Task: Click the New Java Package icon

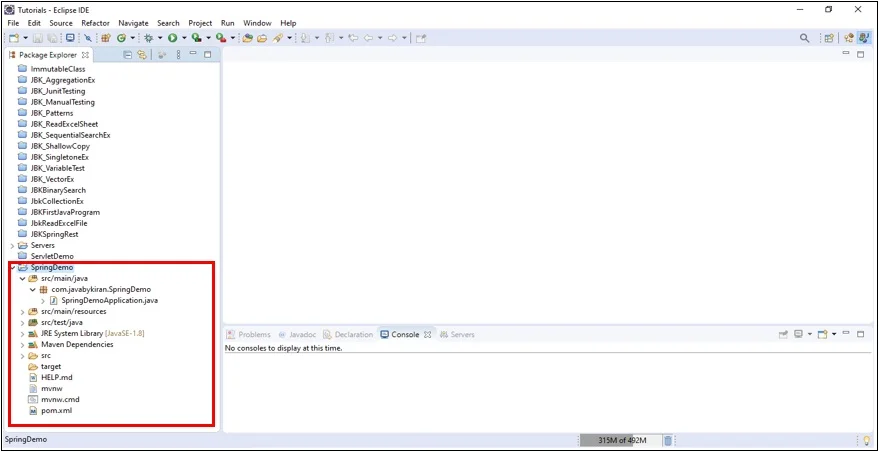Action: click(106, 38)
